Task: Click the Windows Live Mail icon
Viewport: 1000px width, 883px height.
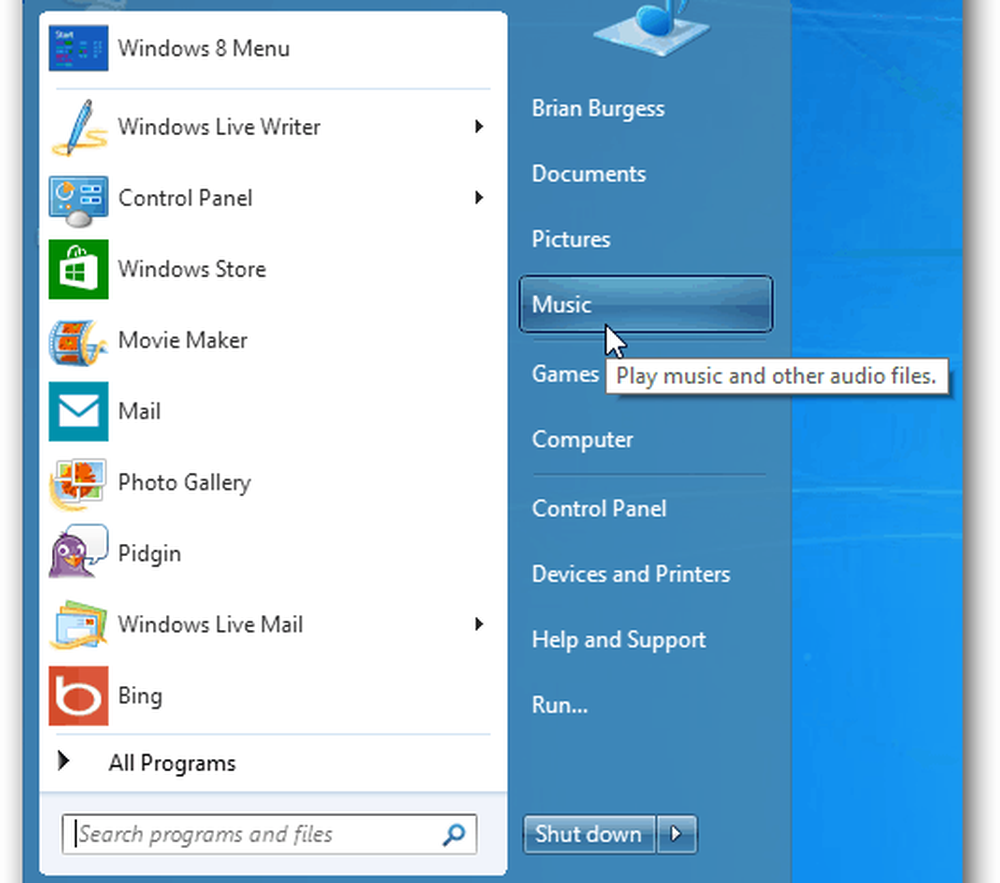Action: point(78,625)
